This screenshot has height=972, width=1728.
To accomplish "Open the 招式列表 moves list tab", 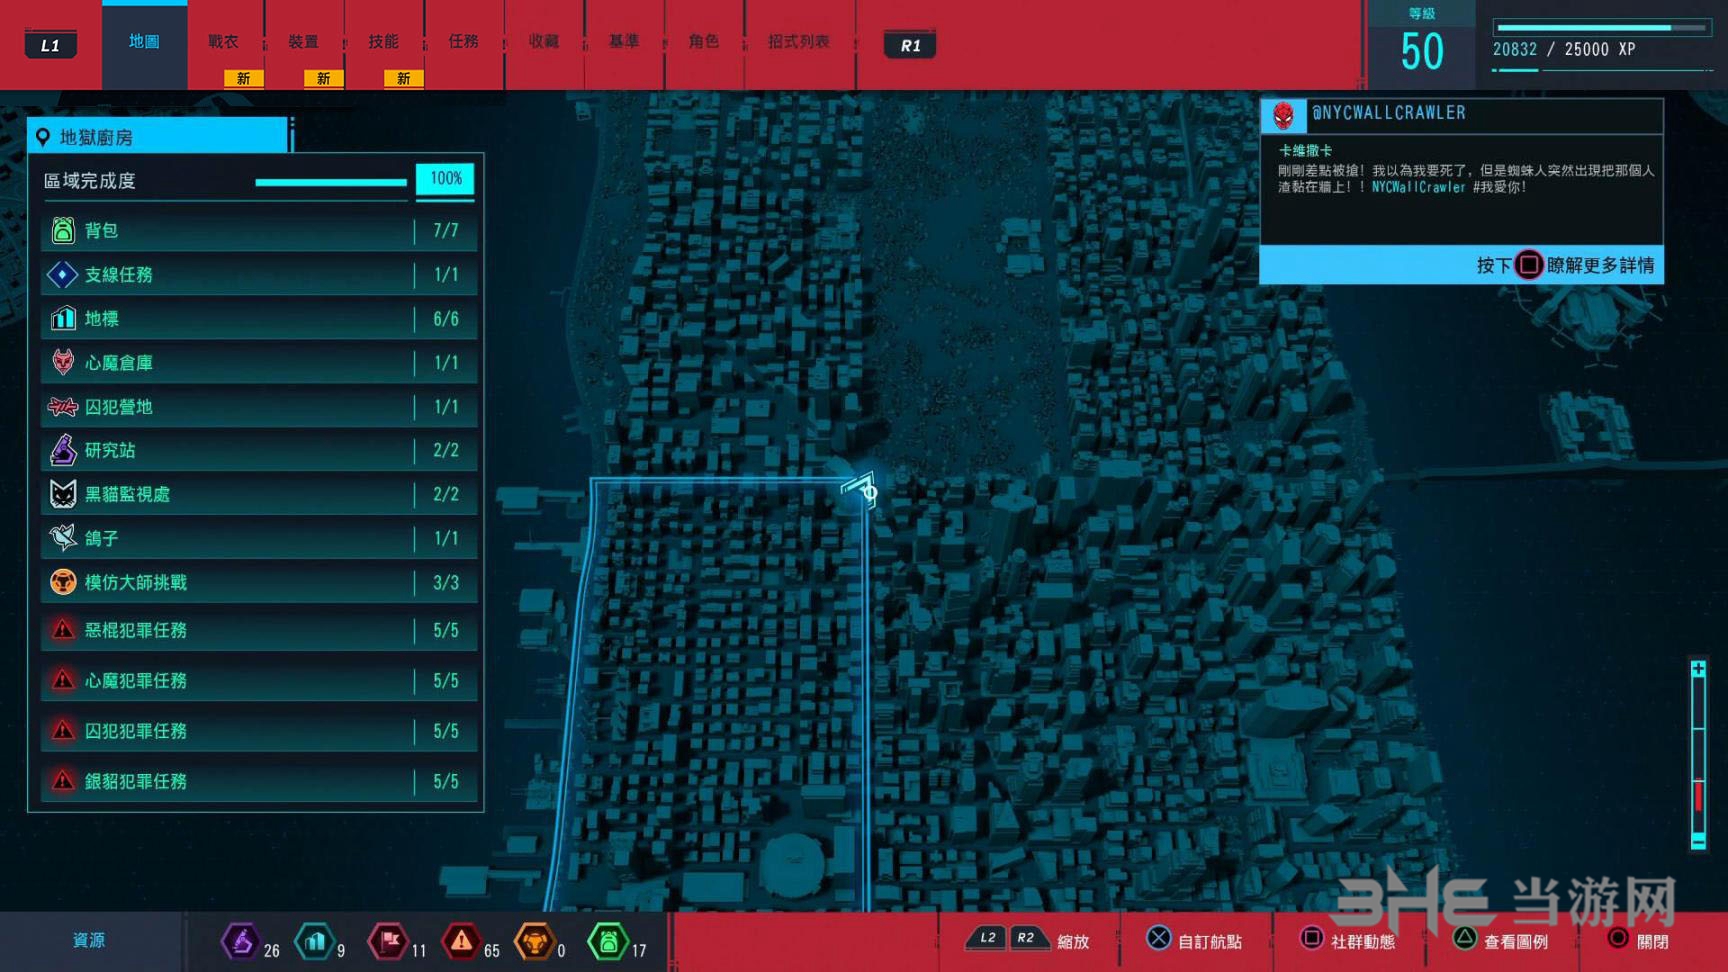I will pyautogui.click(x=799, y=42).
